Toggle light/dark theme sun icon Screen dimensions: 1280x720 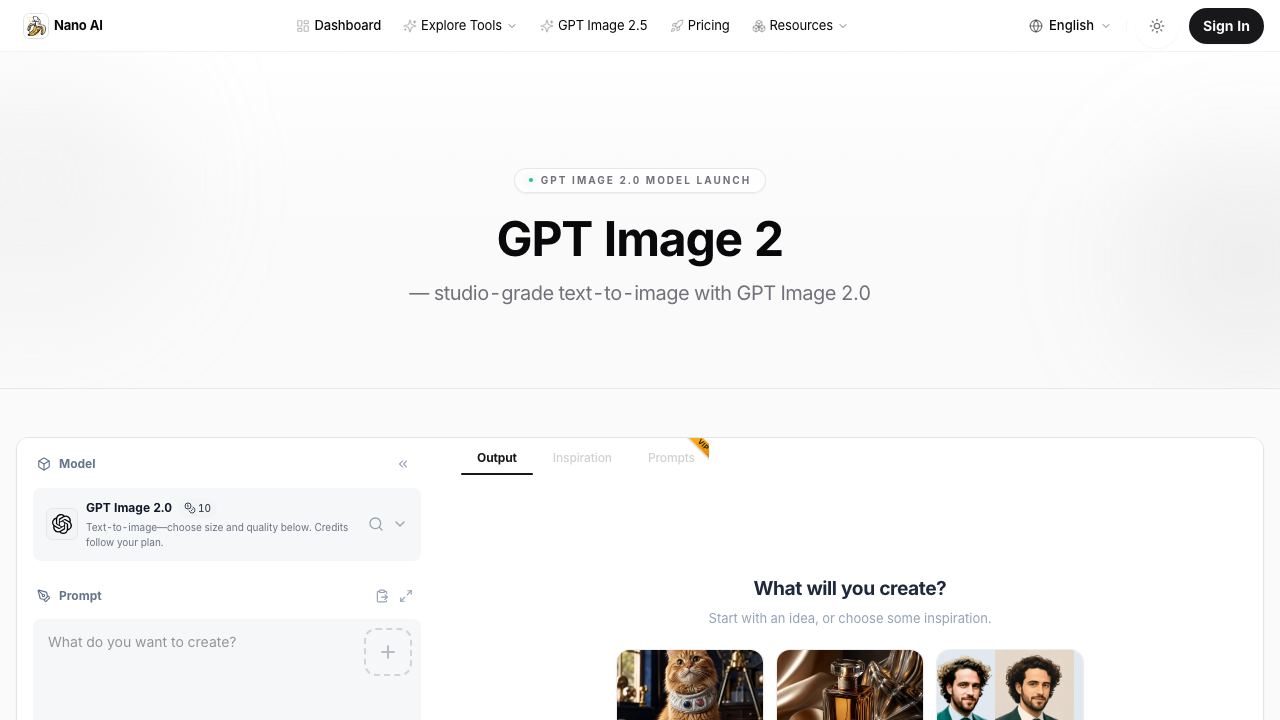coord(1157,26)
